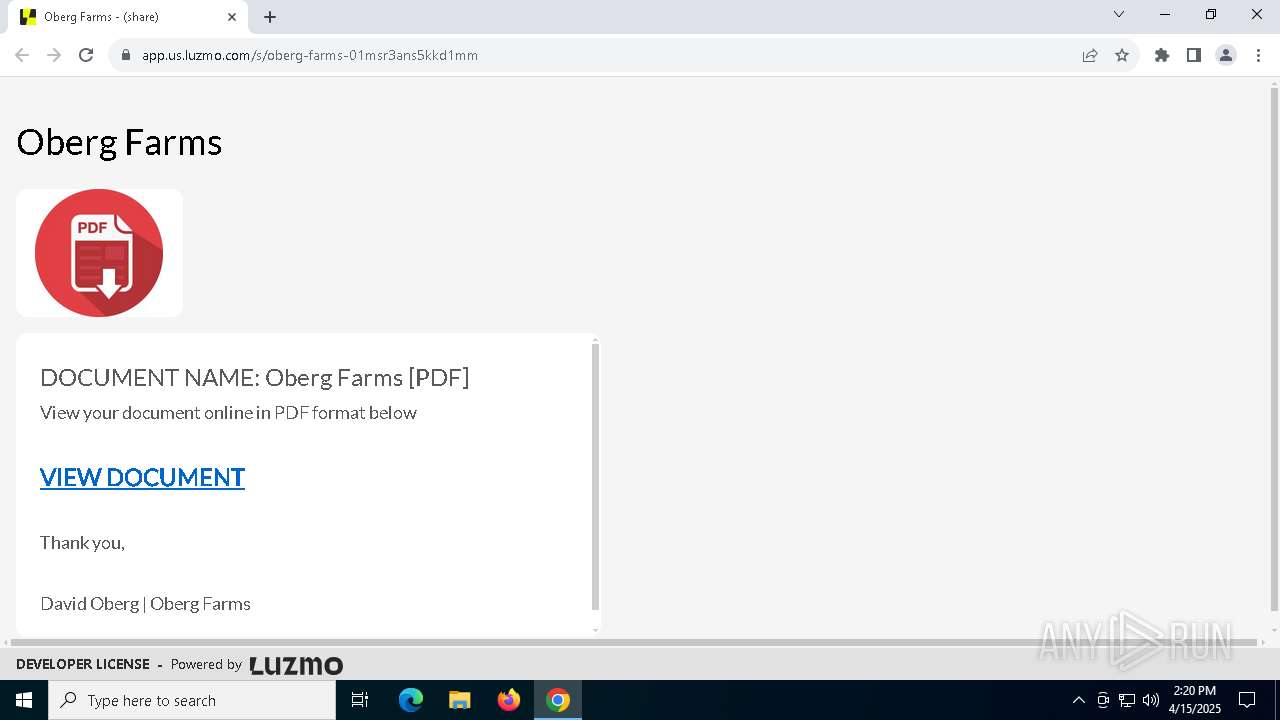Viewport: 1280px width, 720px height.
Task: Toggle Chrome side panel icon
Action: click(1194, 55)
